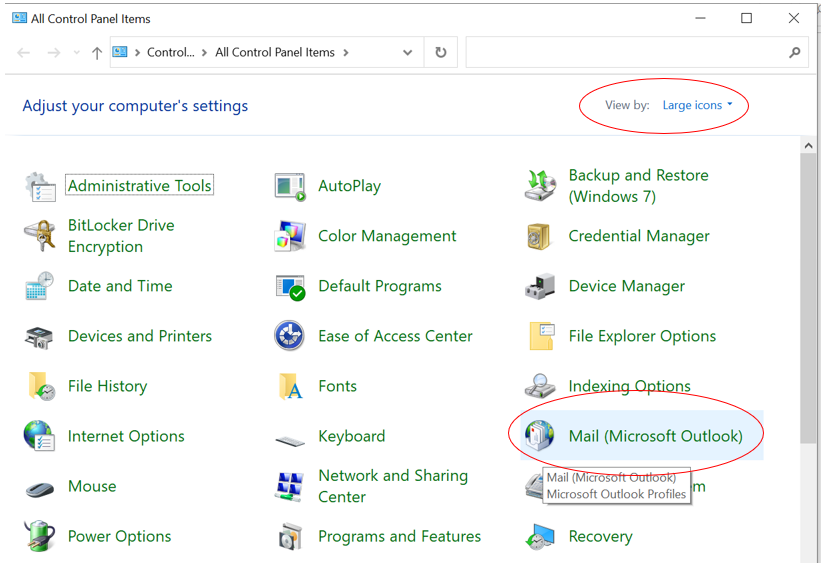Image resolution: width=824 pixels, height=568 pixels.
Task: Click the Device Manager icon
Action: (540, 286)
